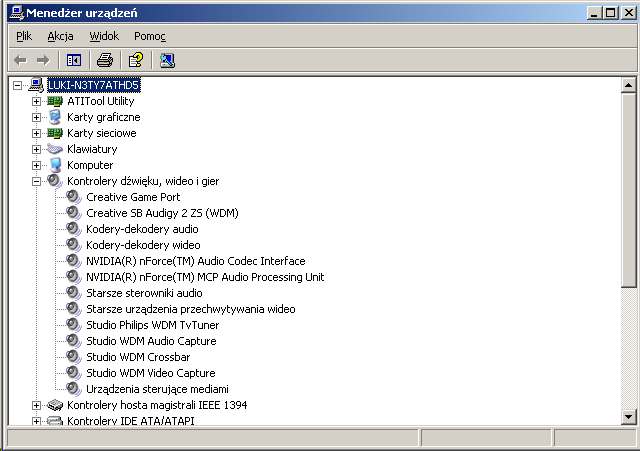This screenshot has width=640, height=451.
Task: Click the Karty sieciowe card icon
Action: tap(55, 133)
